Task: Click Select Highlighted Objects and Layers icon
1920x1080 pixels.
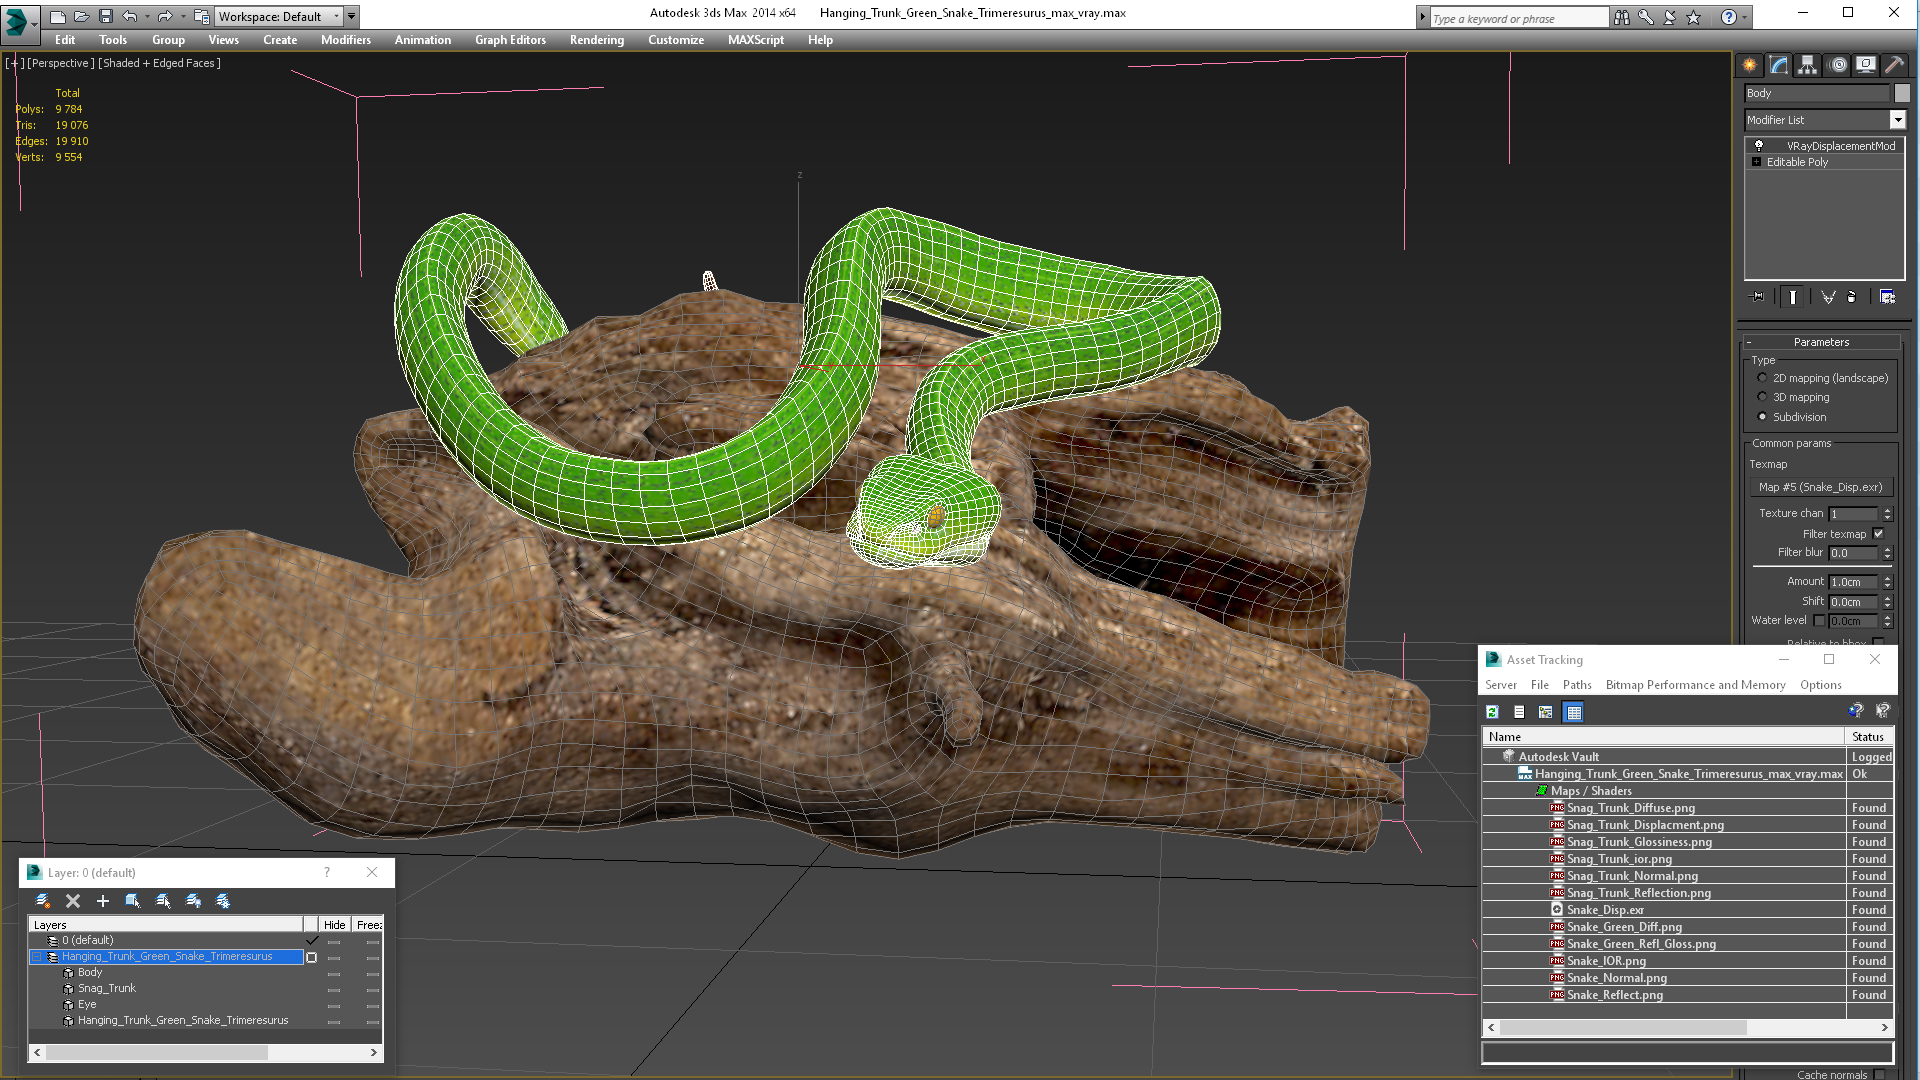Action: (132, 901)
